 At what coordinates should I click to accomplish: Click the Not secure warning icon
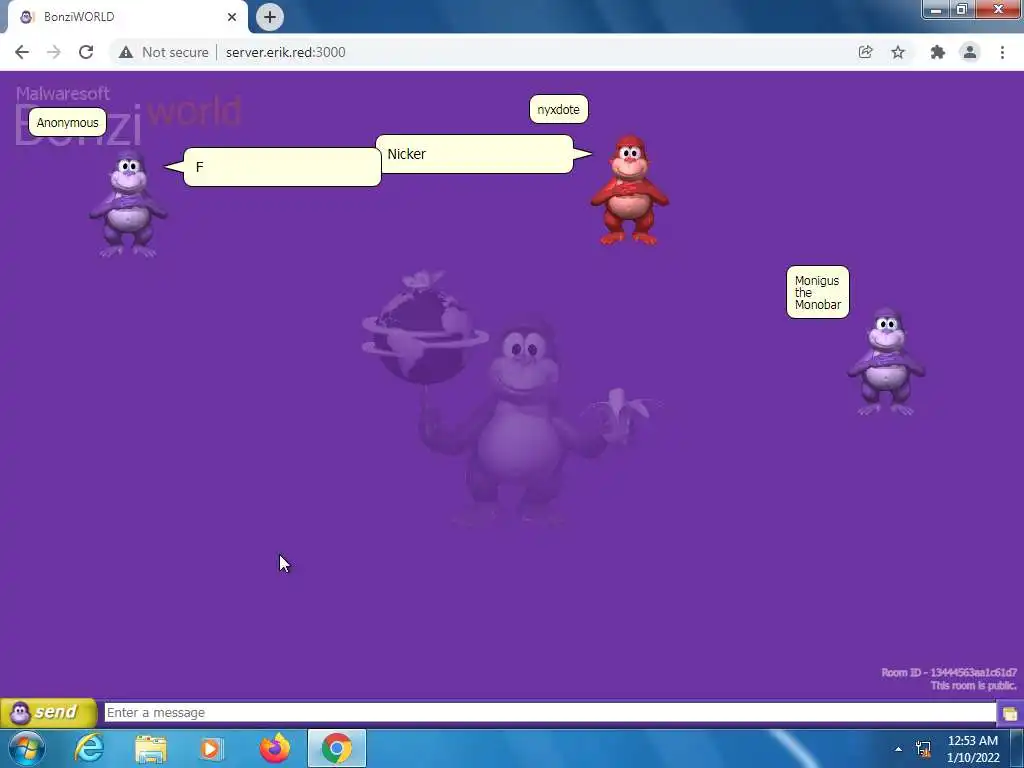(x=126, y=52)
